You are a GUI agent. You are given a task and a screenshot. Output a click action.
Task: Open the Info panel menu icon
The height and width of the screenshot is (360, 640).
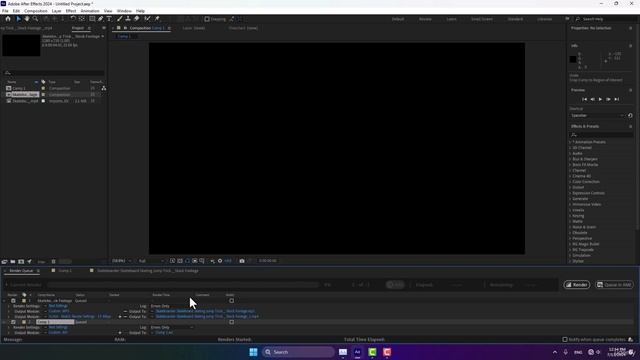[x=631, y=46]
